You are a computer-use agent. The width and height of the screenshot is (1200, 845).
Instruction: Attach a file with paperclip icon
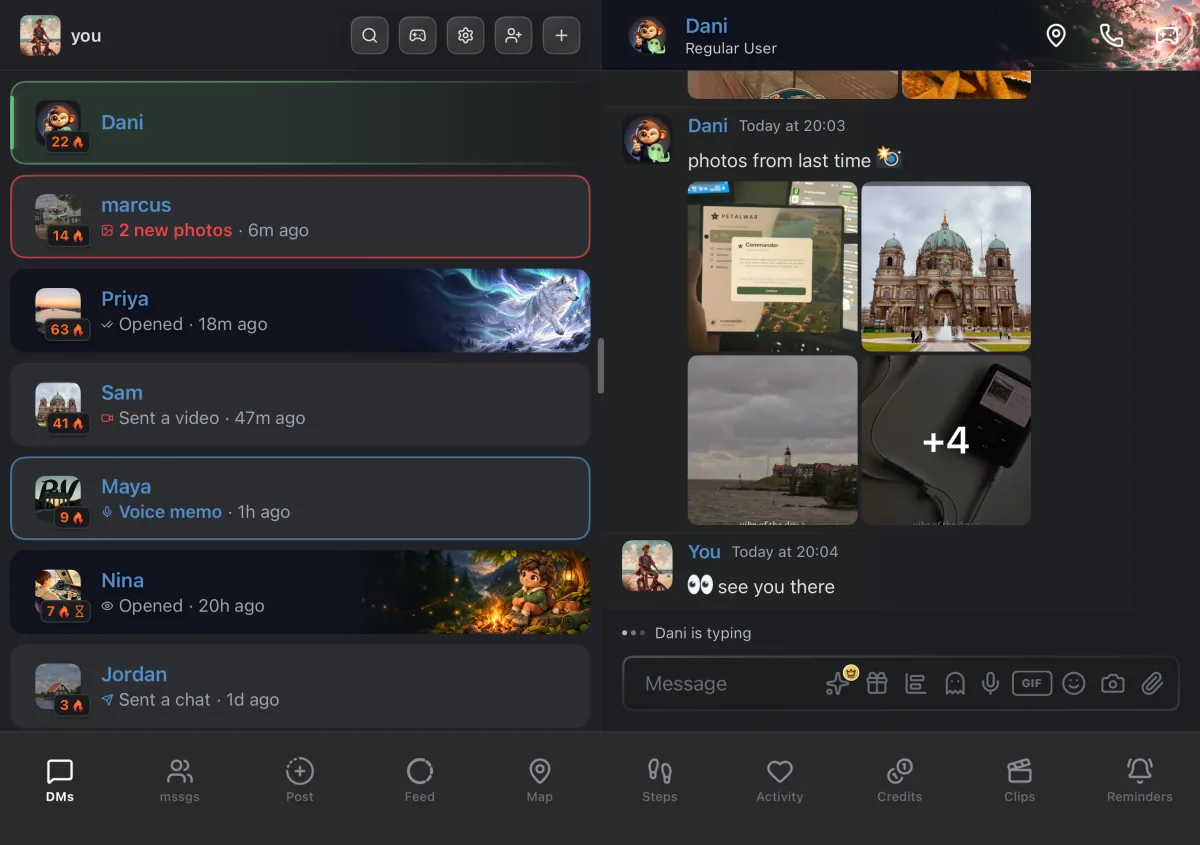[1153, 684]
